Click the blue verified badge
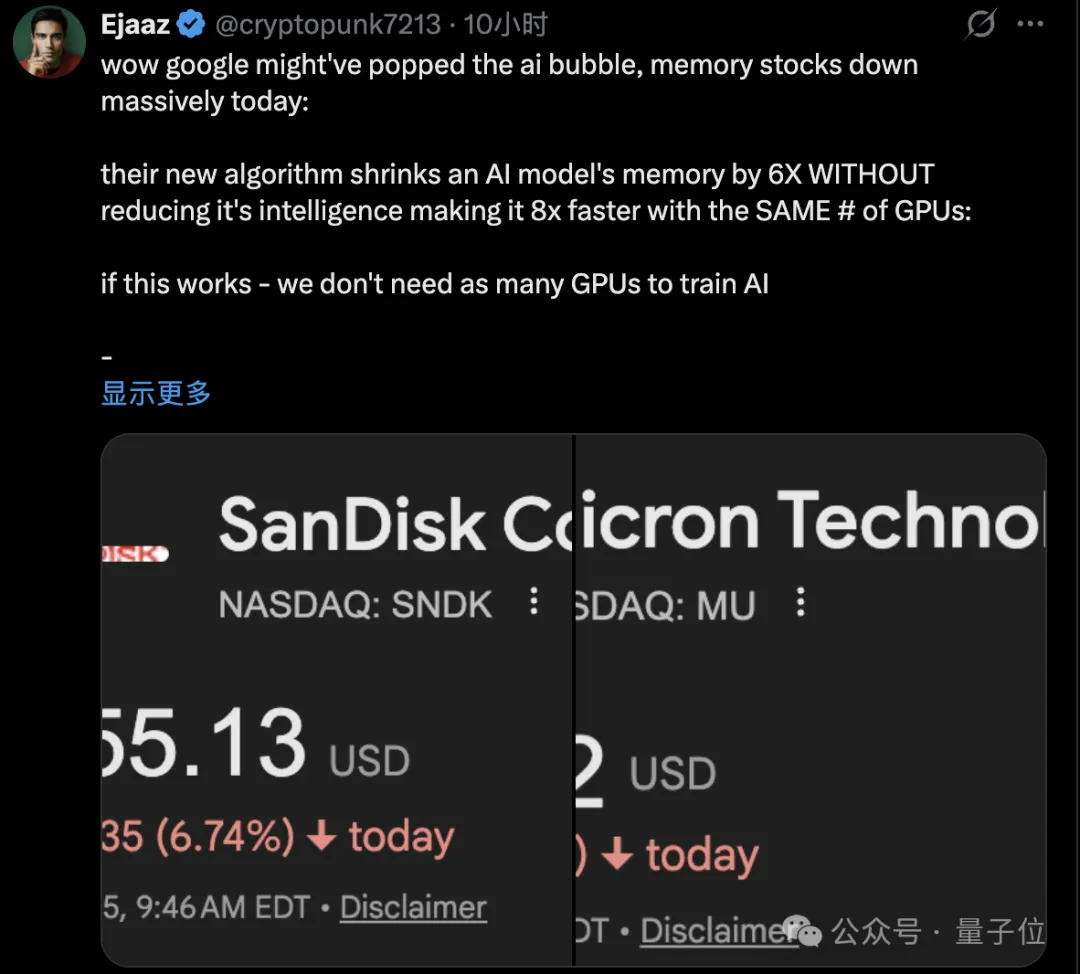This screenshot has height=974, width=1080. [x=190, y=24]
